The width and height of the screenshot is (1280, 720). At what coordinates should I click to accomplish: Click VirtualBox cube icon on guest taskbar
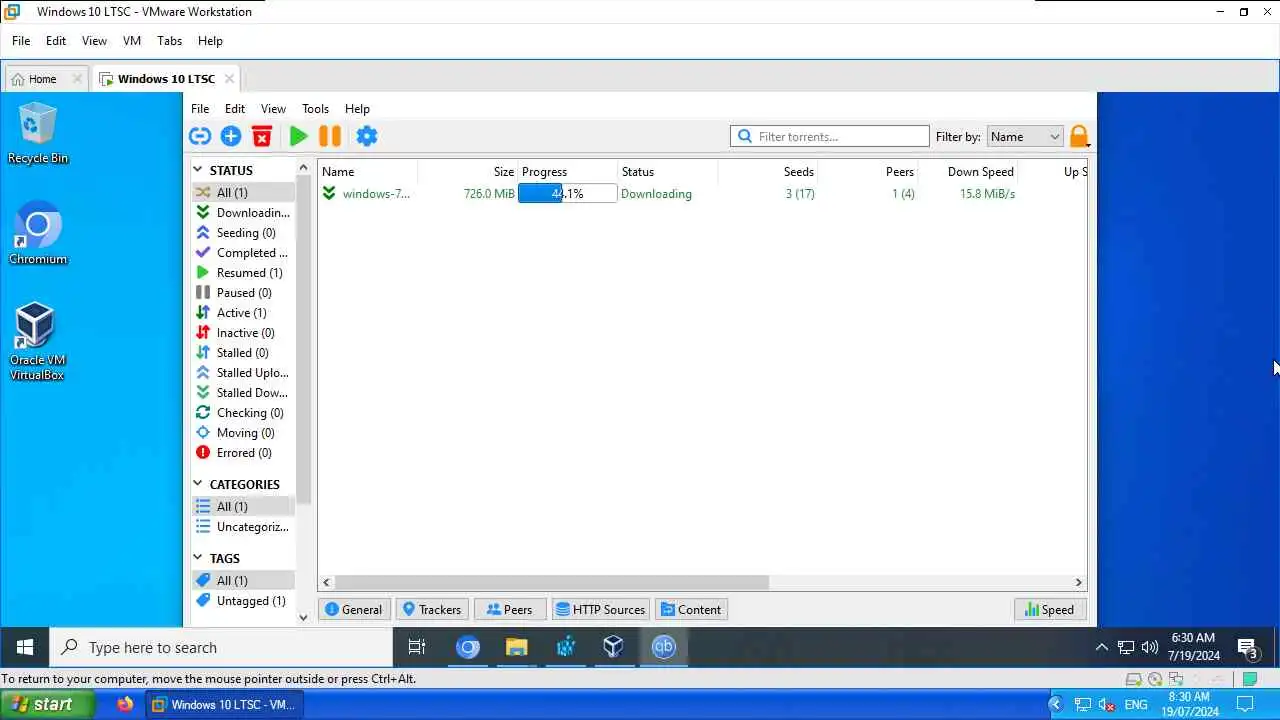tap(613, 647)
